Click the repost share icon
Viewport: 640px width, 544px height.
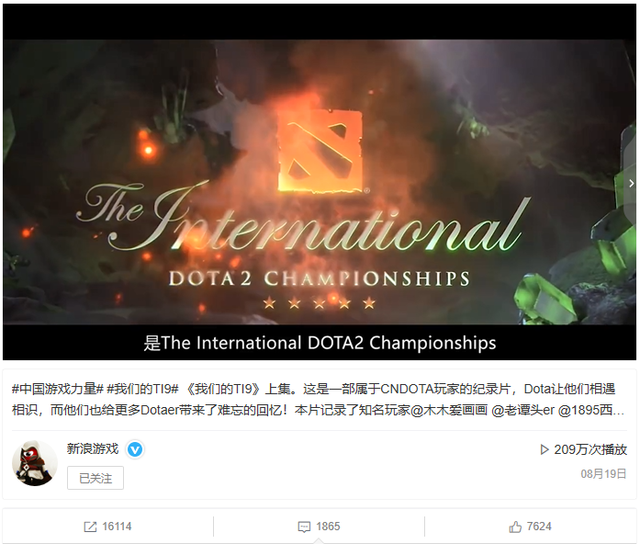tap(90, 526)
